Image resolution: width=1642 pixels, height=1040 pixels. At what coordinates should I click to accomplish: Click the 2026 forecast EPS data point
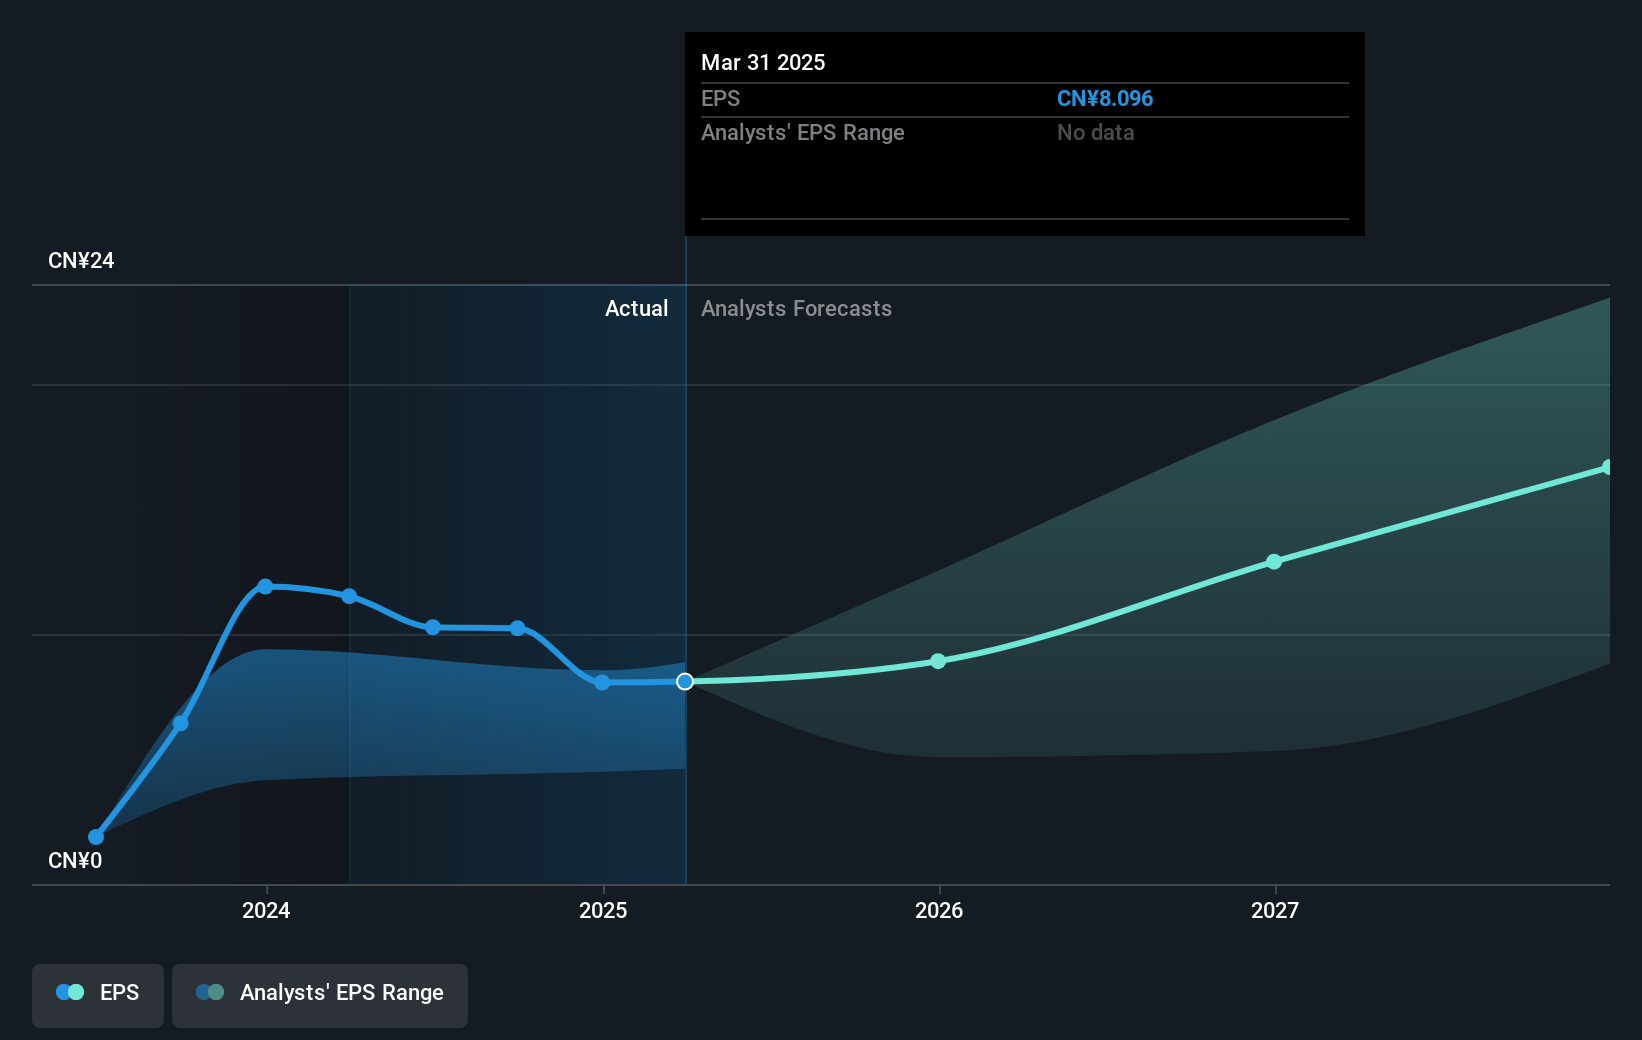(938, 661)
